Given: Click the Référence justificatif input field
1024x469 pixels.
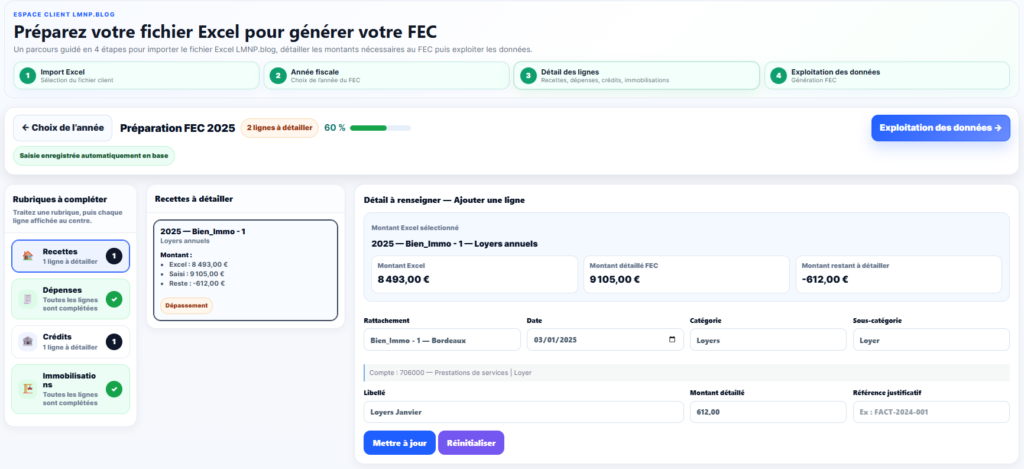Looking at the screenshot, I should (931, 412).
